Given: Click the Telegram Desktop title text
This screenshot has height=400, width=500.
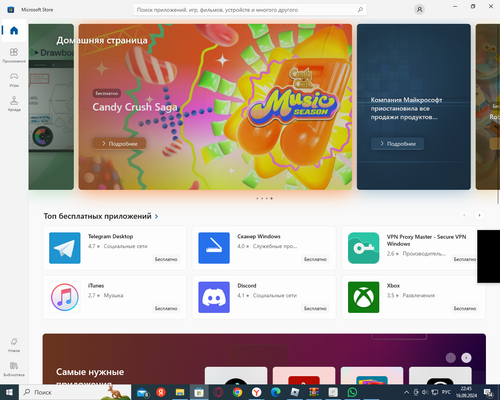Looking at the screenshot, I should point(111,236).
